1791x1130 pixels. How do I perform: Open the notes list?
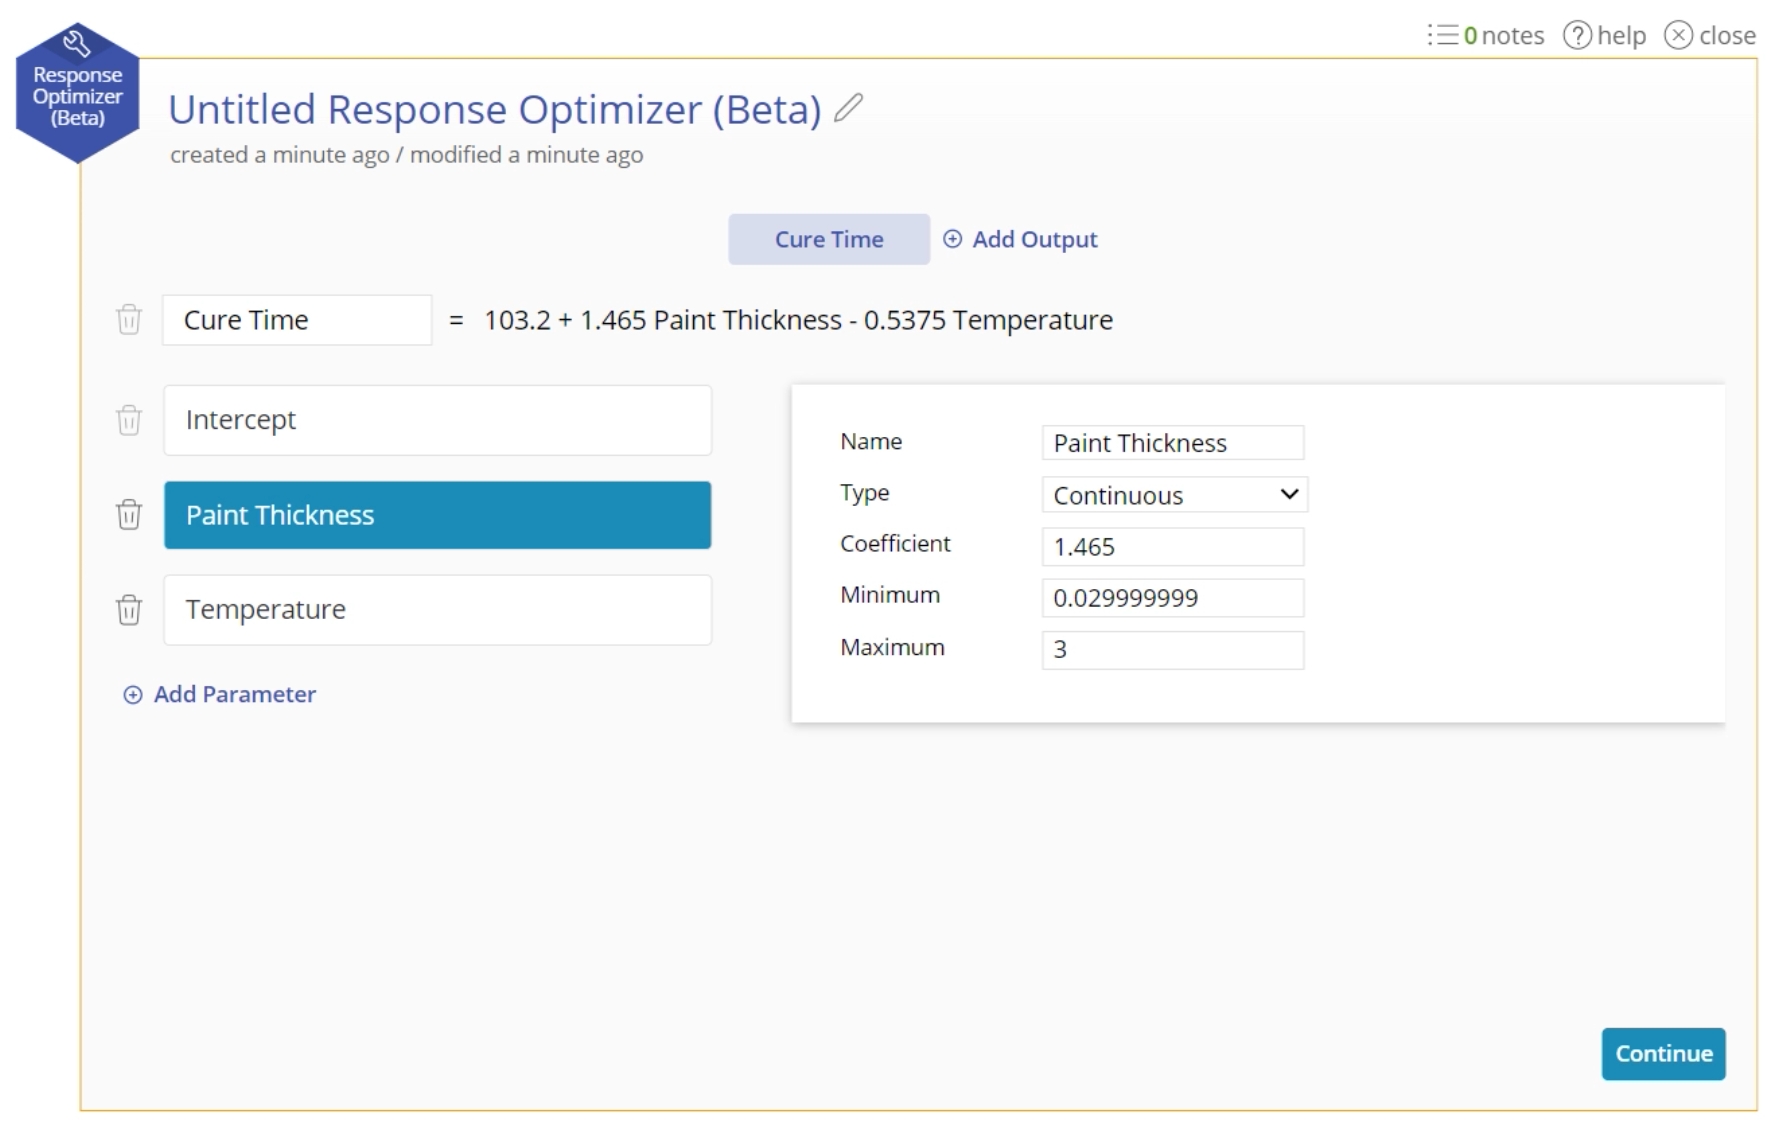pos(1486,36)
